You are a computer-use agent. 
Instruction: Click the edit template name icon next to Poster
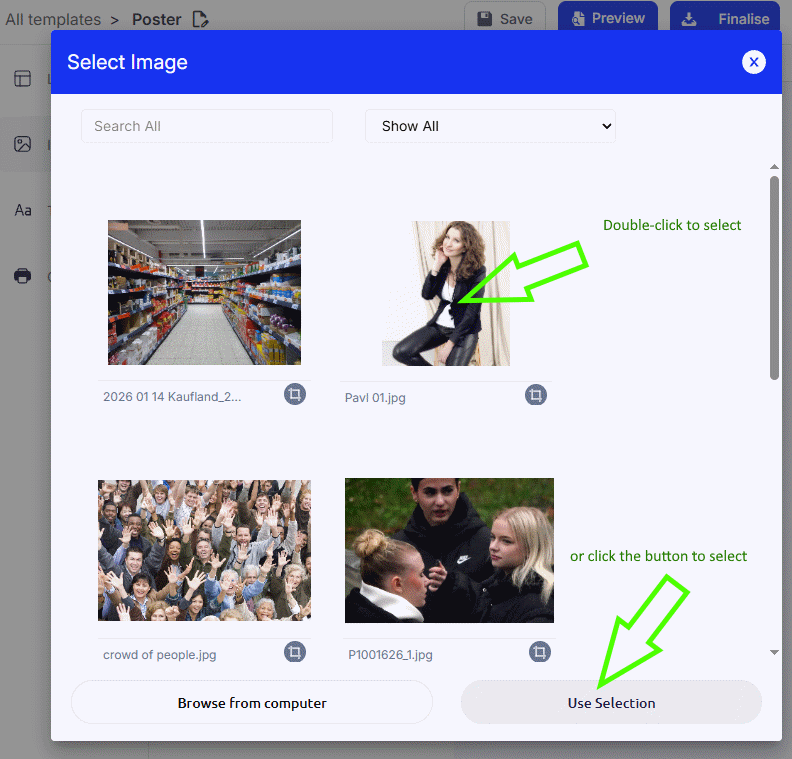[201, 19]
